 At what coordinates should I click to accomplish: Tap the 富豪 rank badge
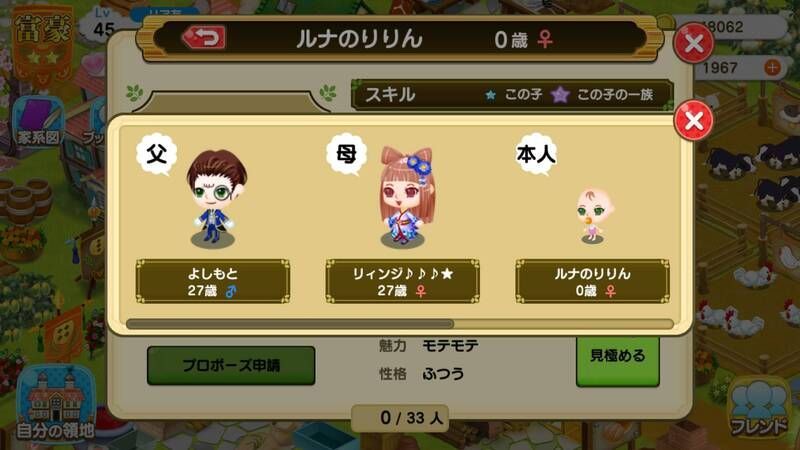(43, 44)
